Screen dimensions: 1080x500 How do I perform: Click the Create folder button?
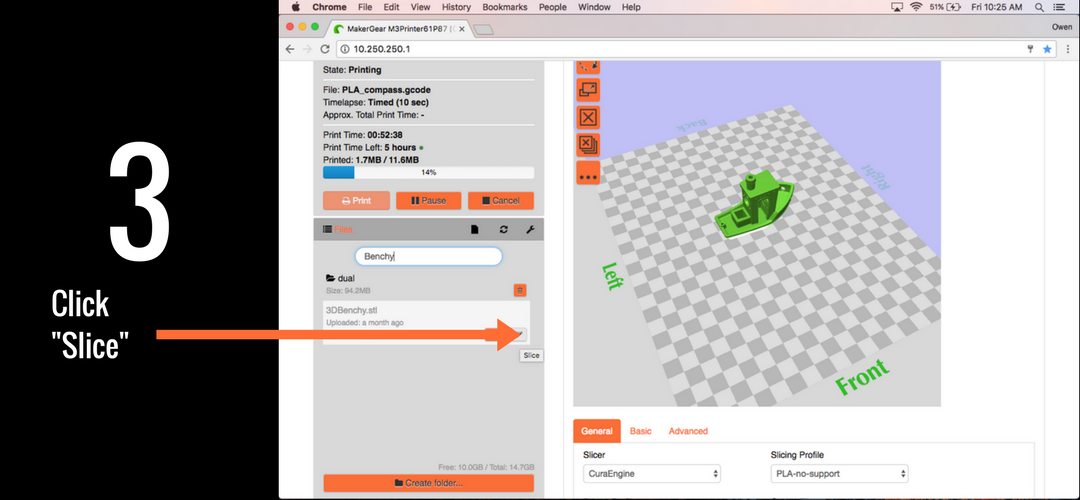(x=428, y=483)
